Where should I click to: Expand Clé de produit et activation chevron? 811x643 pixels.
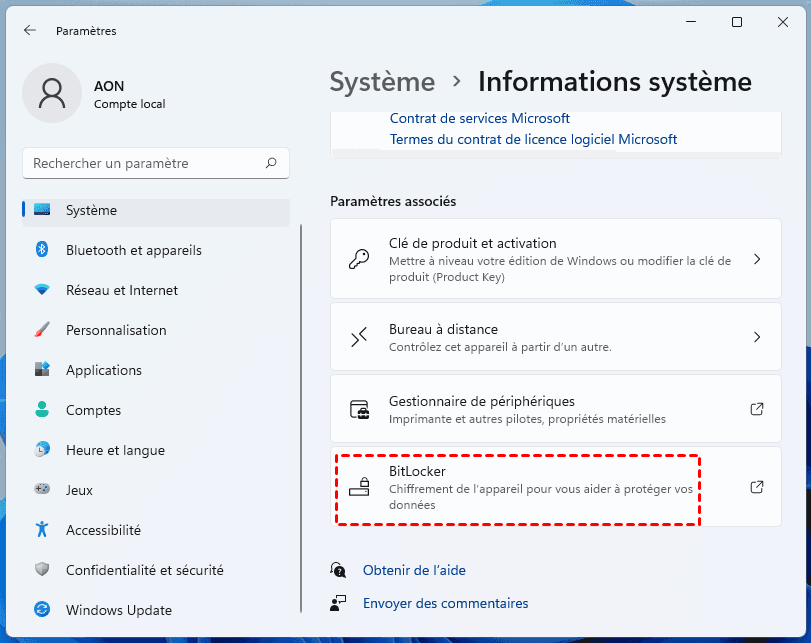click(x=757, y=259)
